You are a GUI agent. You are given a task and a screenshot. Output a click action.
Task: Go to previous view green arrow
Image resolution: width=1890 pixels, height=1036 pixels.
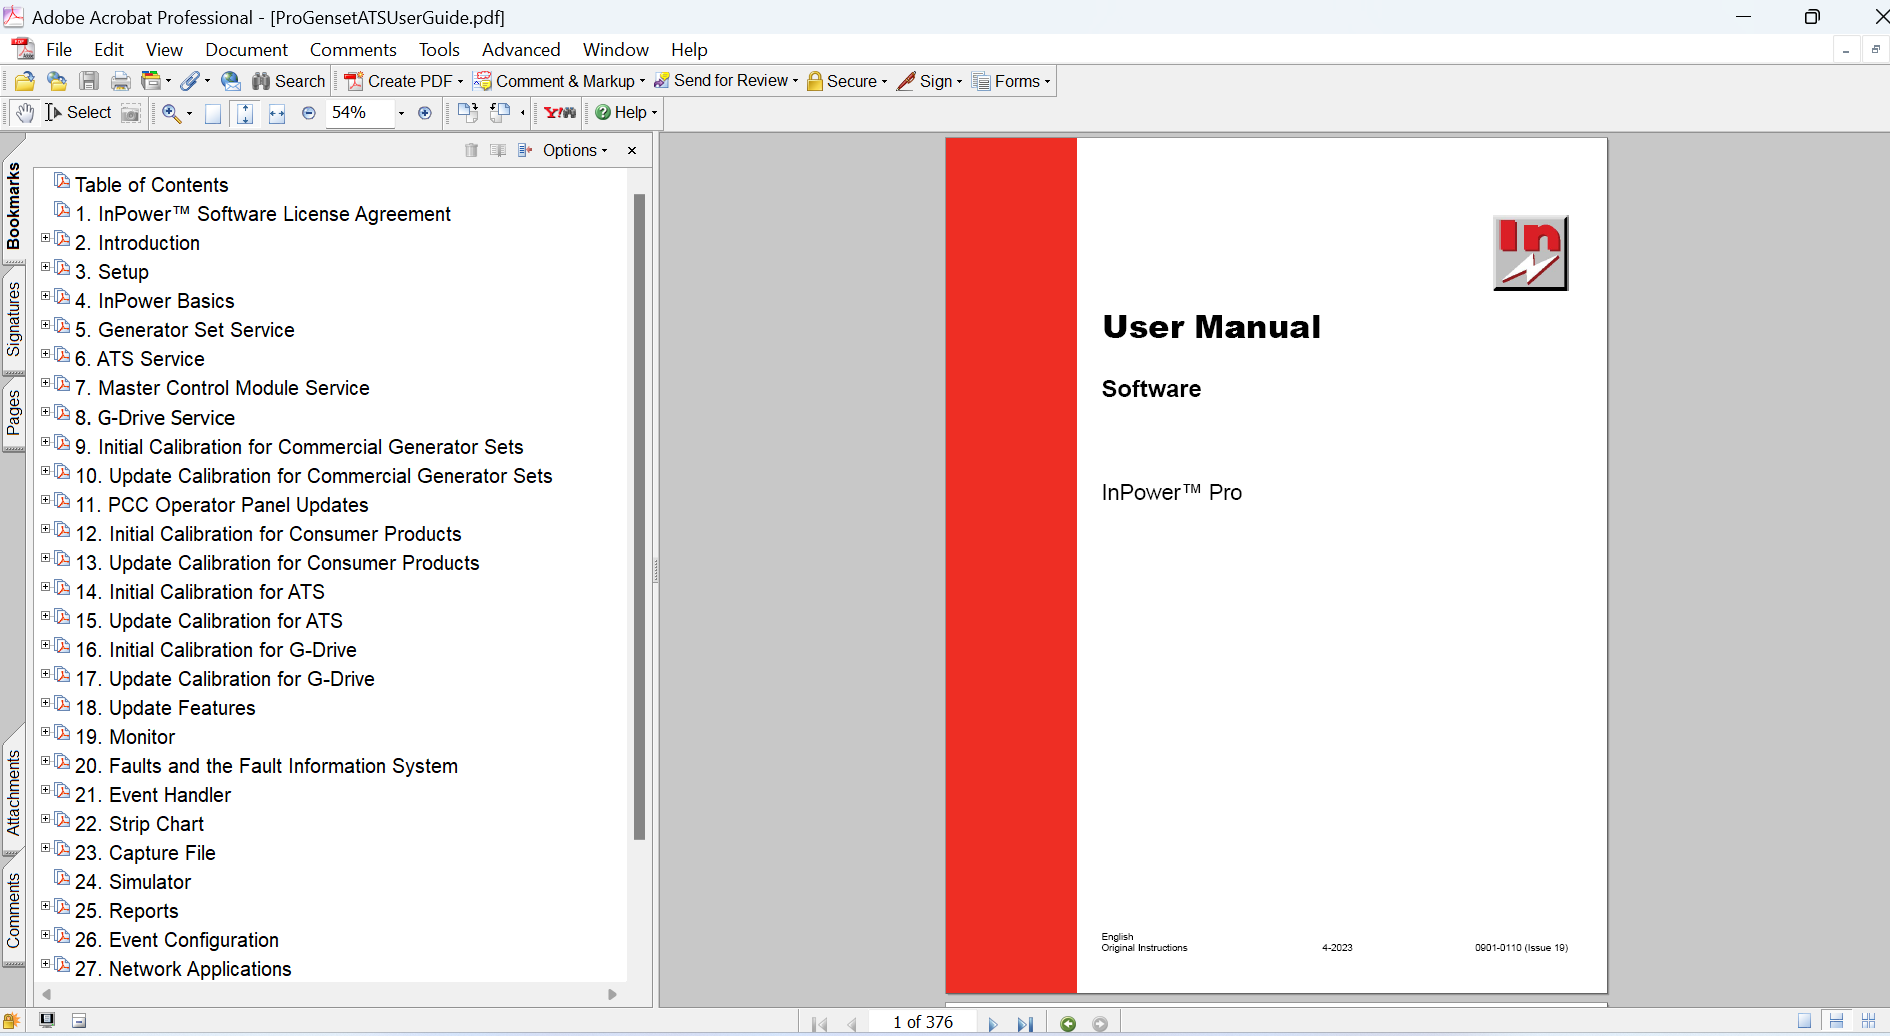click(x=1068, y=1023)
